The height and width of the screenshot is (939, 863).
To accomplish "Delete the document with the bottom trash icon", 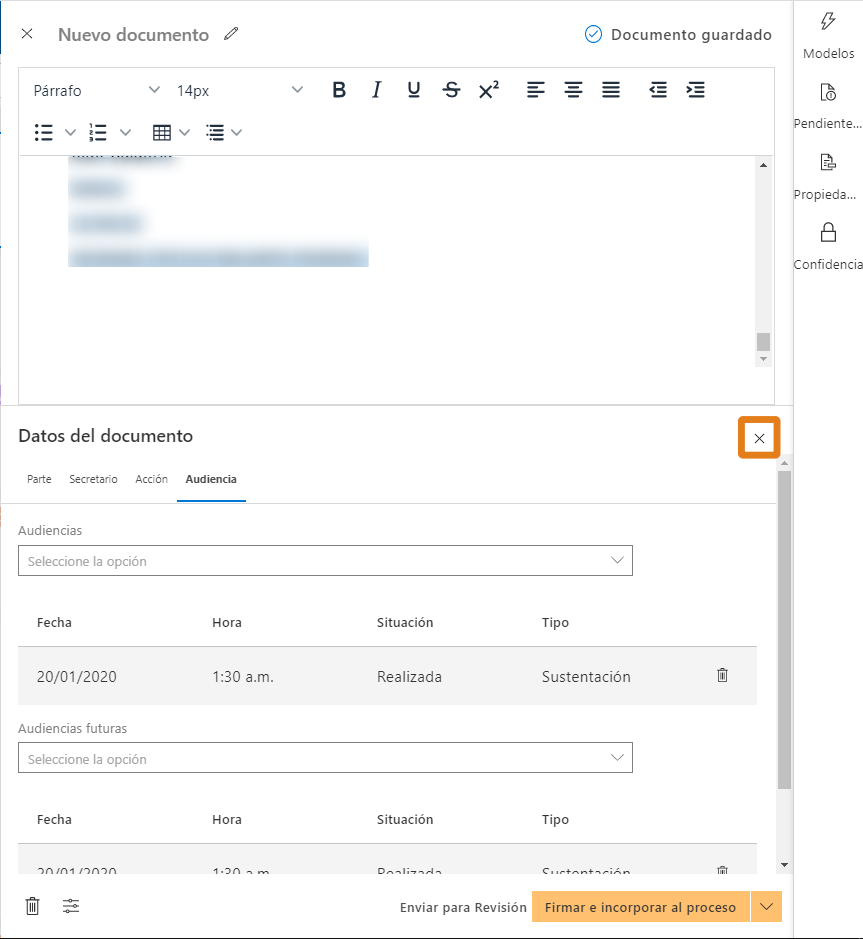I will pyautogui.click(x=32, y=906).
